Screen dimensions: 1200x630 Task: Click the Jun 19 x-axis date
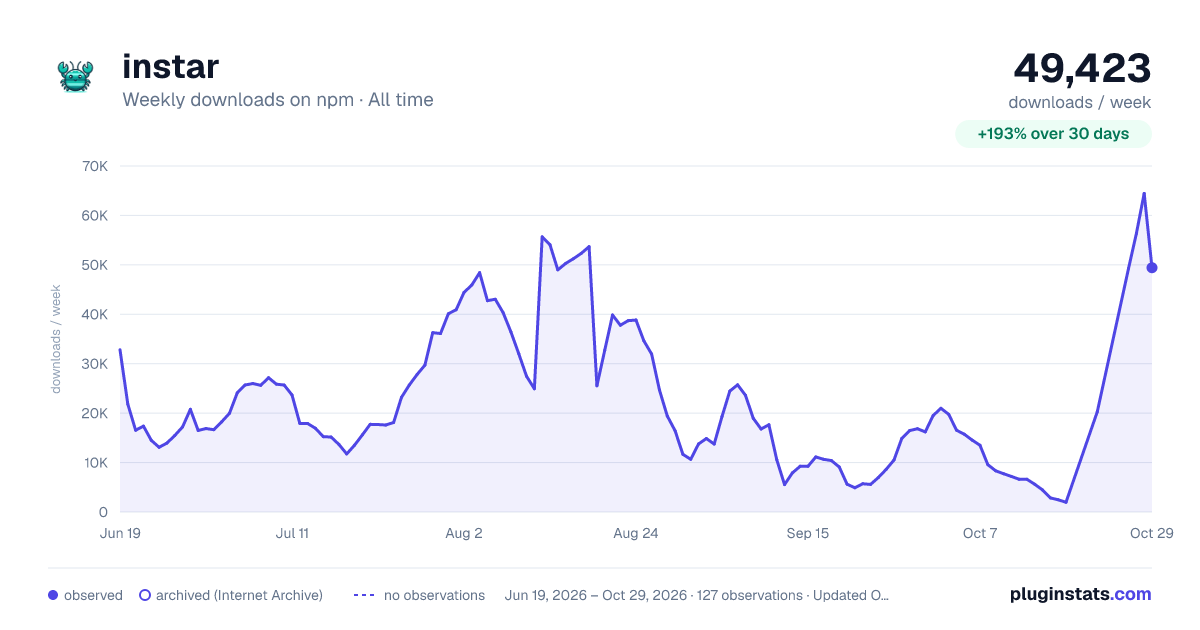click(x=120, y=533)
